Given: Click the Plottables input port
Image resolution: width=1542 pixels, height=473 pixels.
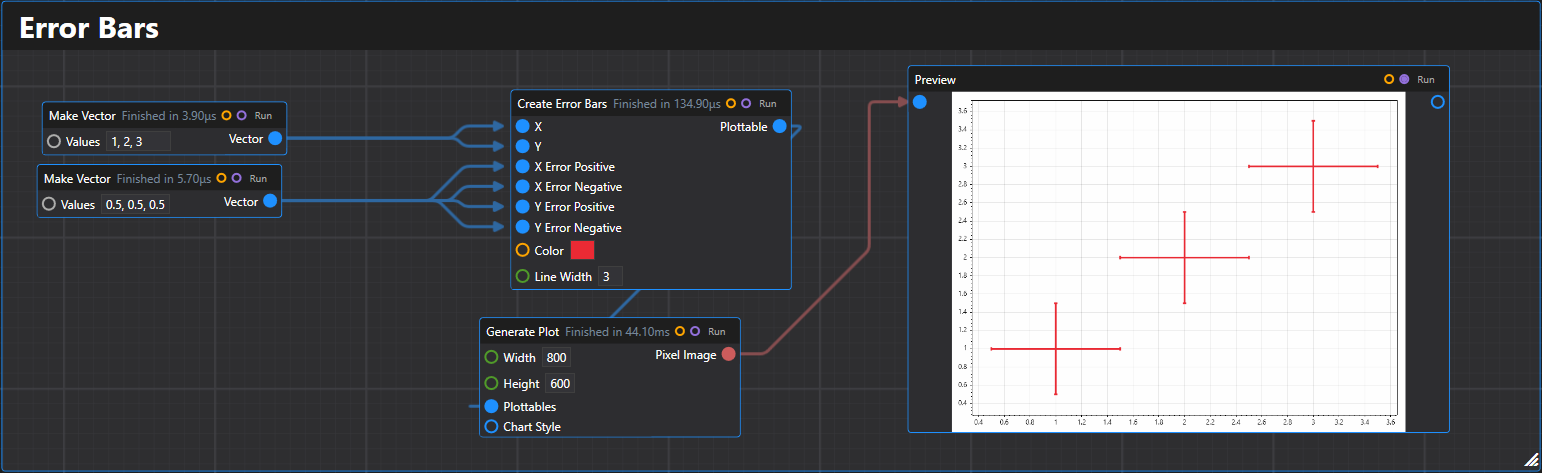Looking at the screenshot, I should (491, 407).
